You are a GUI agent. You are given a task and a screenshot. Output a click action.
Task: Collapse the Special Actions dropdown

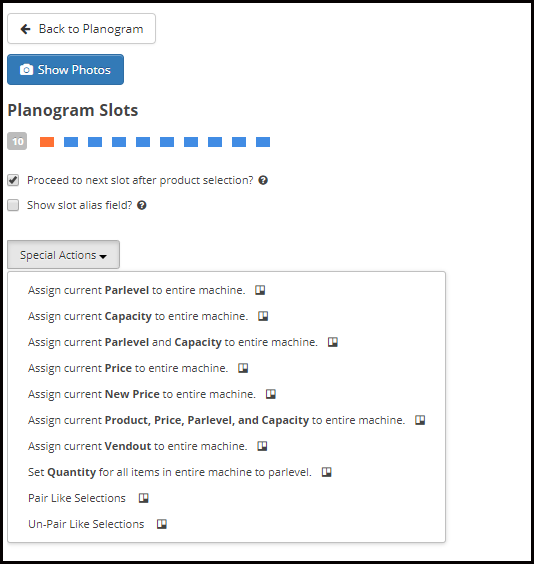pyautogui.click(x=63, y=255)
